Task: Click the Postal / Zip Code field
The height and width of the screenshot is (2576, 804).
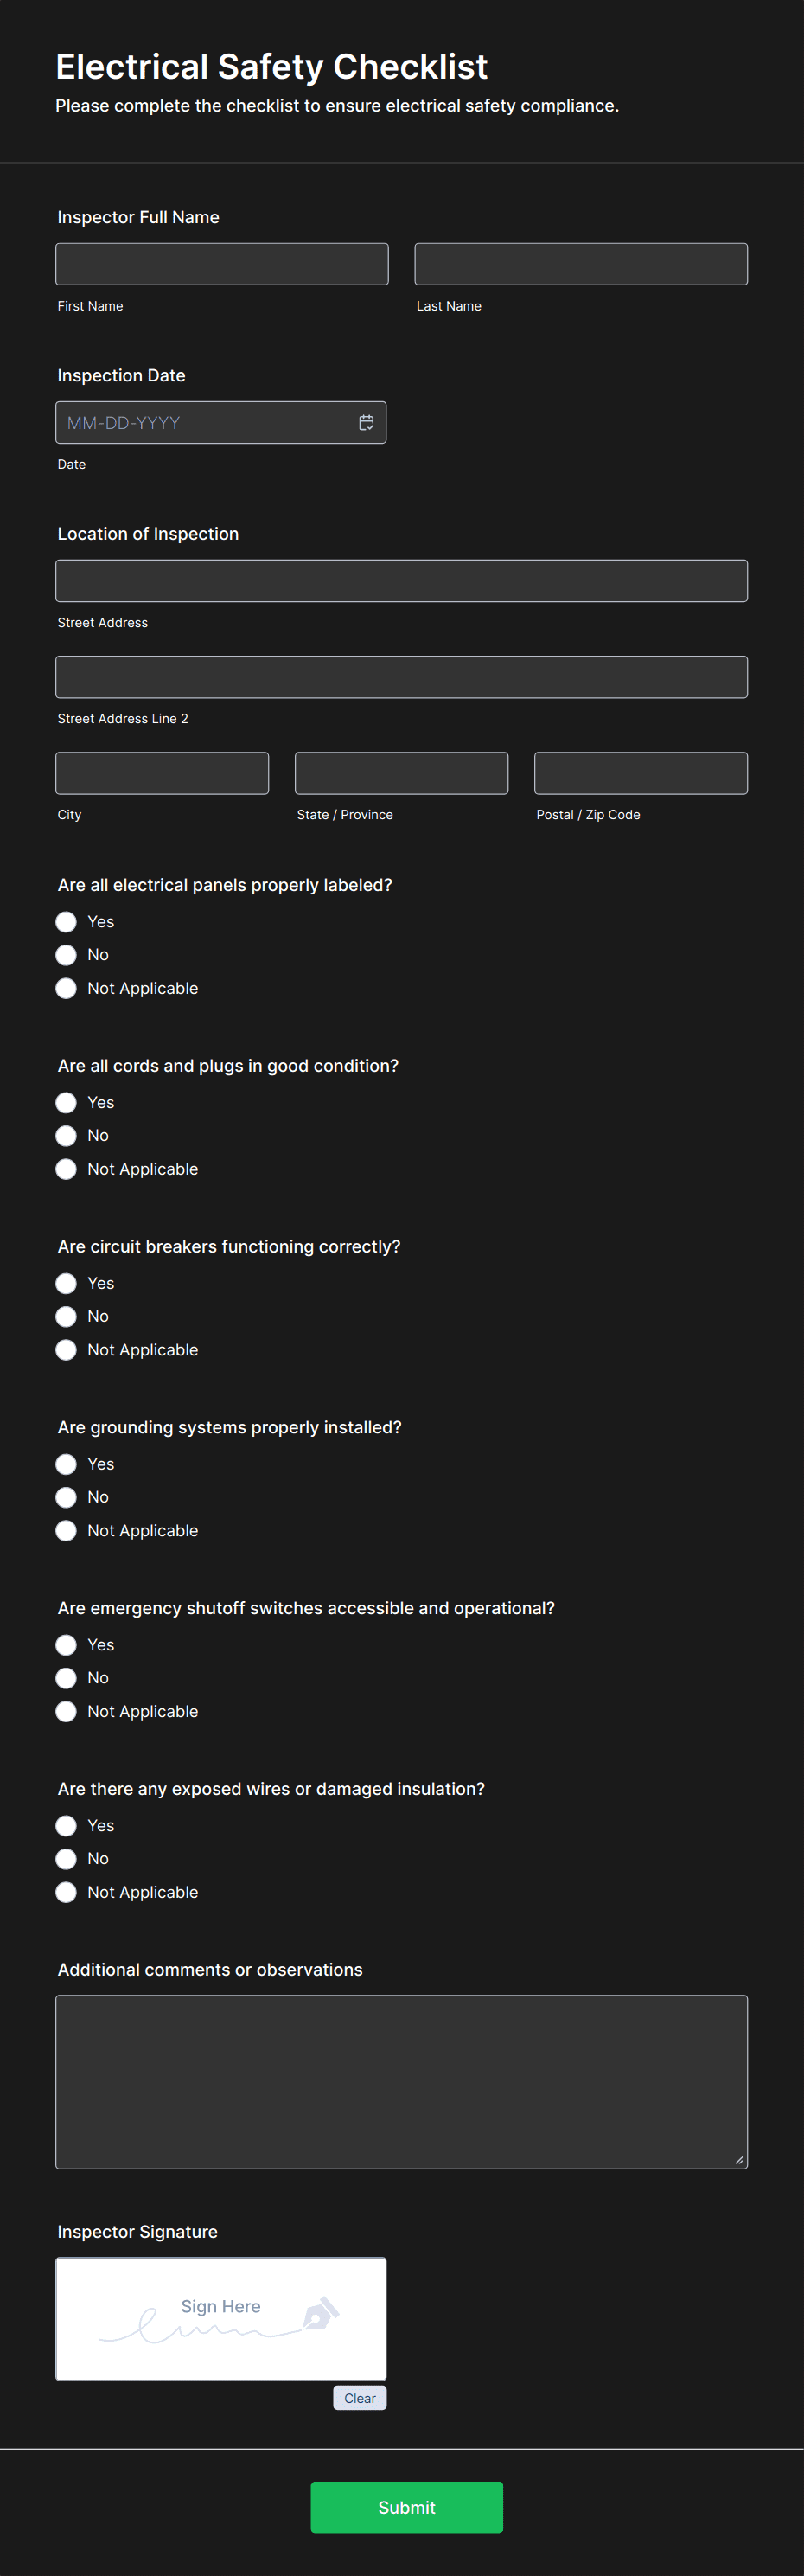Action: 641,773
